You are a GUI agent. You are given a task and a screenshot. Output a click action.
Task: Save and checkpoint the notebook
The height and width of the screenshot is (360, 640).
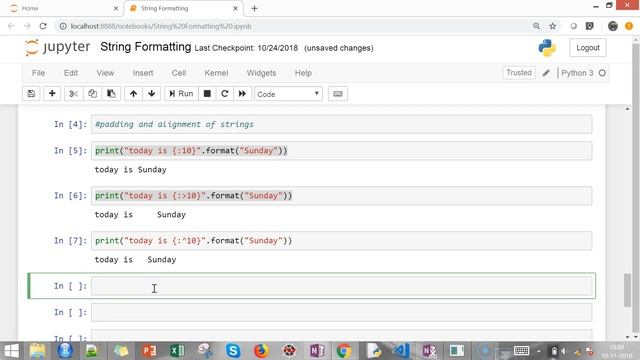(31, 93)
